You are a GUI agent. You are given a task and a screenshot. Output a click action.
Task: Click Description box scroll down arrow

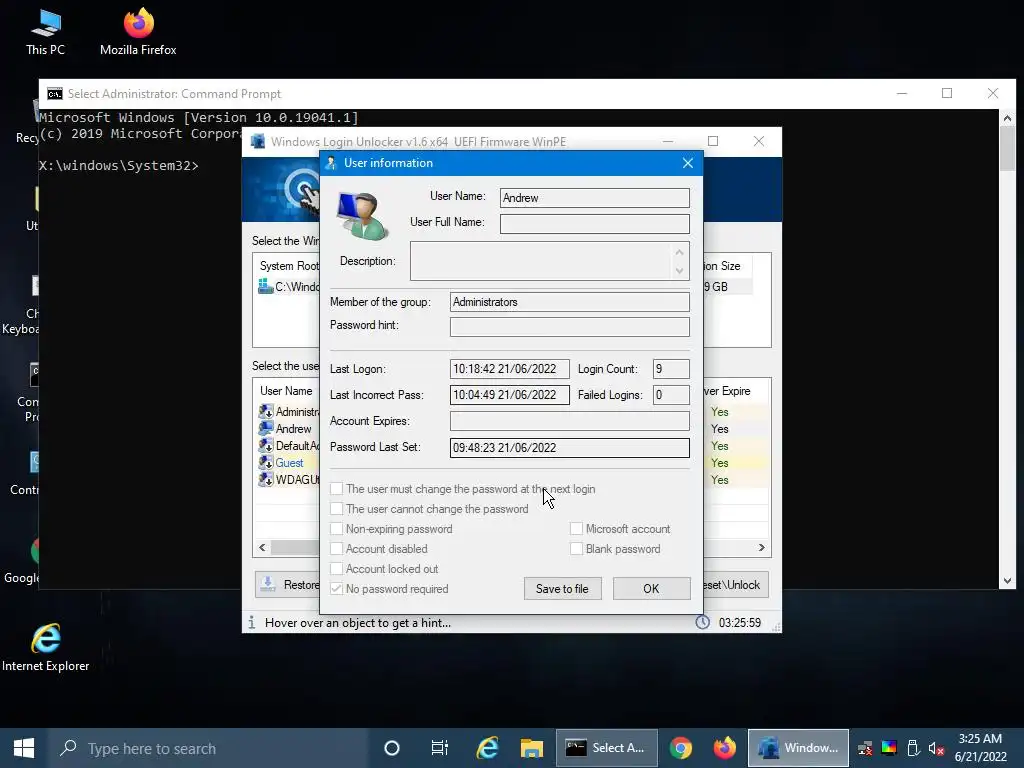(680, 270)
